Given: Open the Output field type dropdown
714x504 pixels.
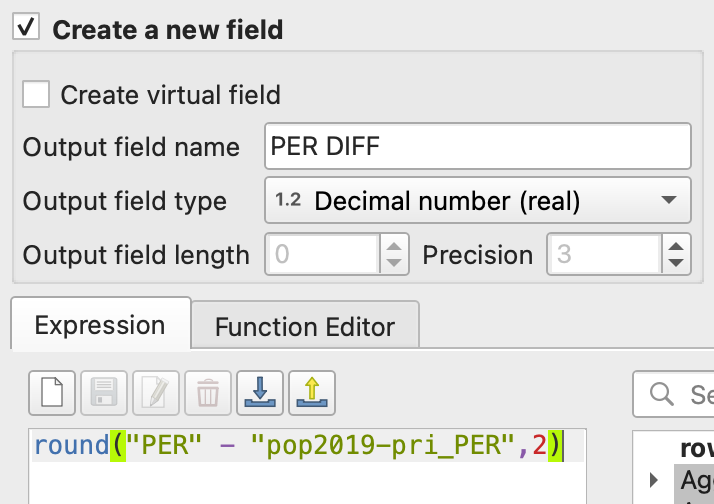Looking at the screenshot, I should pos(478,201).
